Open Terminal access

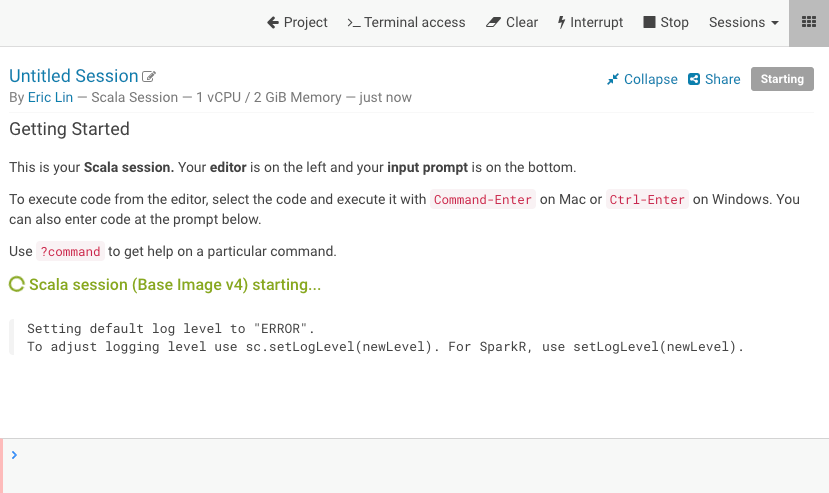[x=406, y=22]
